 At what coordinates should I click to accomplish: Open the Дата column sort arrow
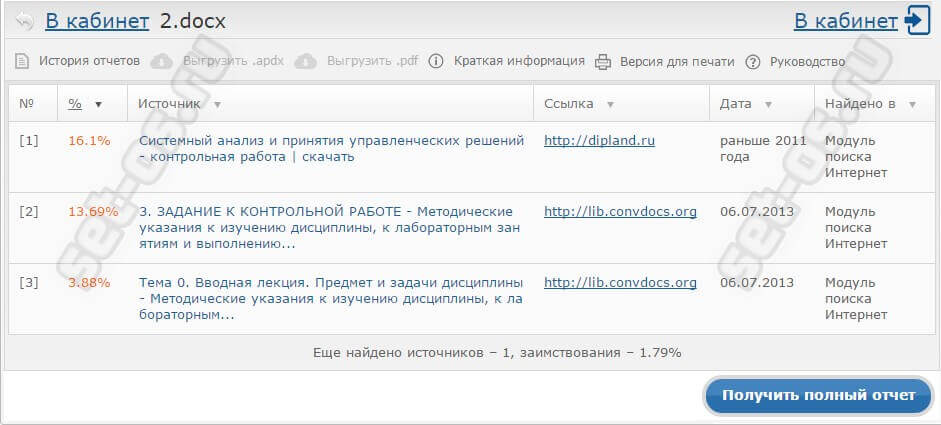point(768,104)
